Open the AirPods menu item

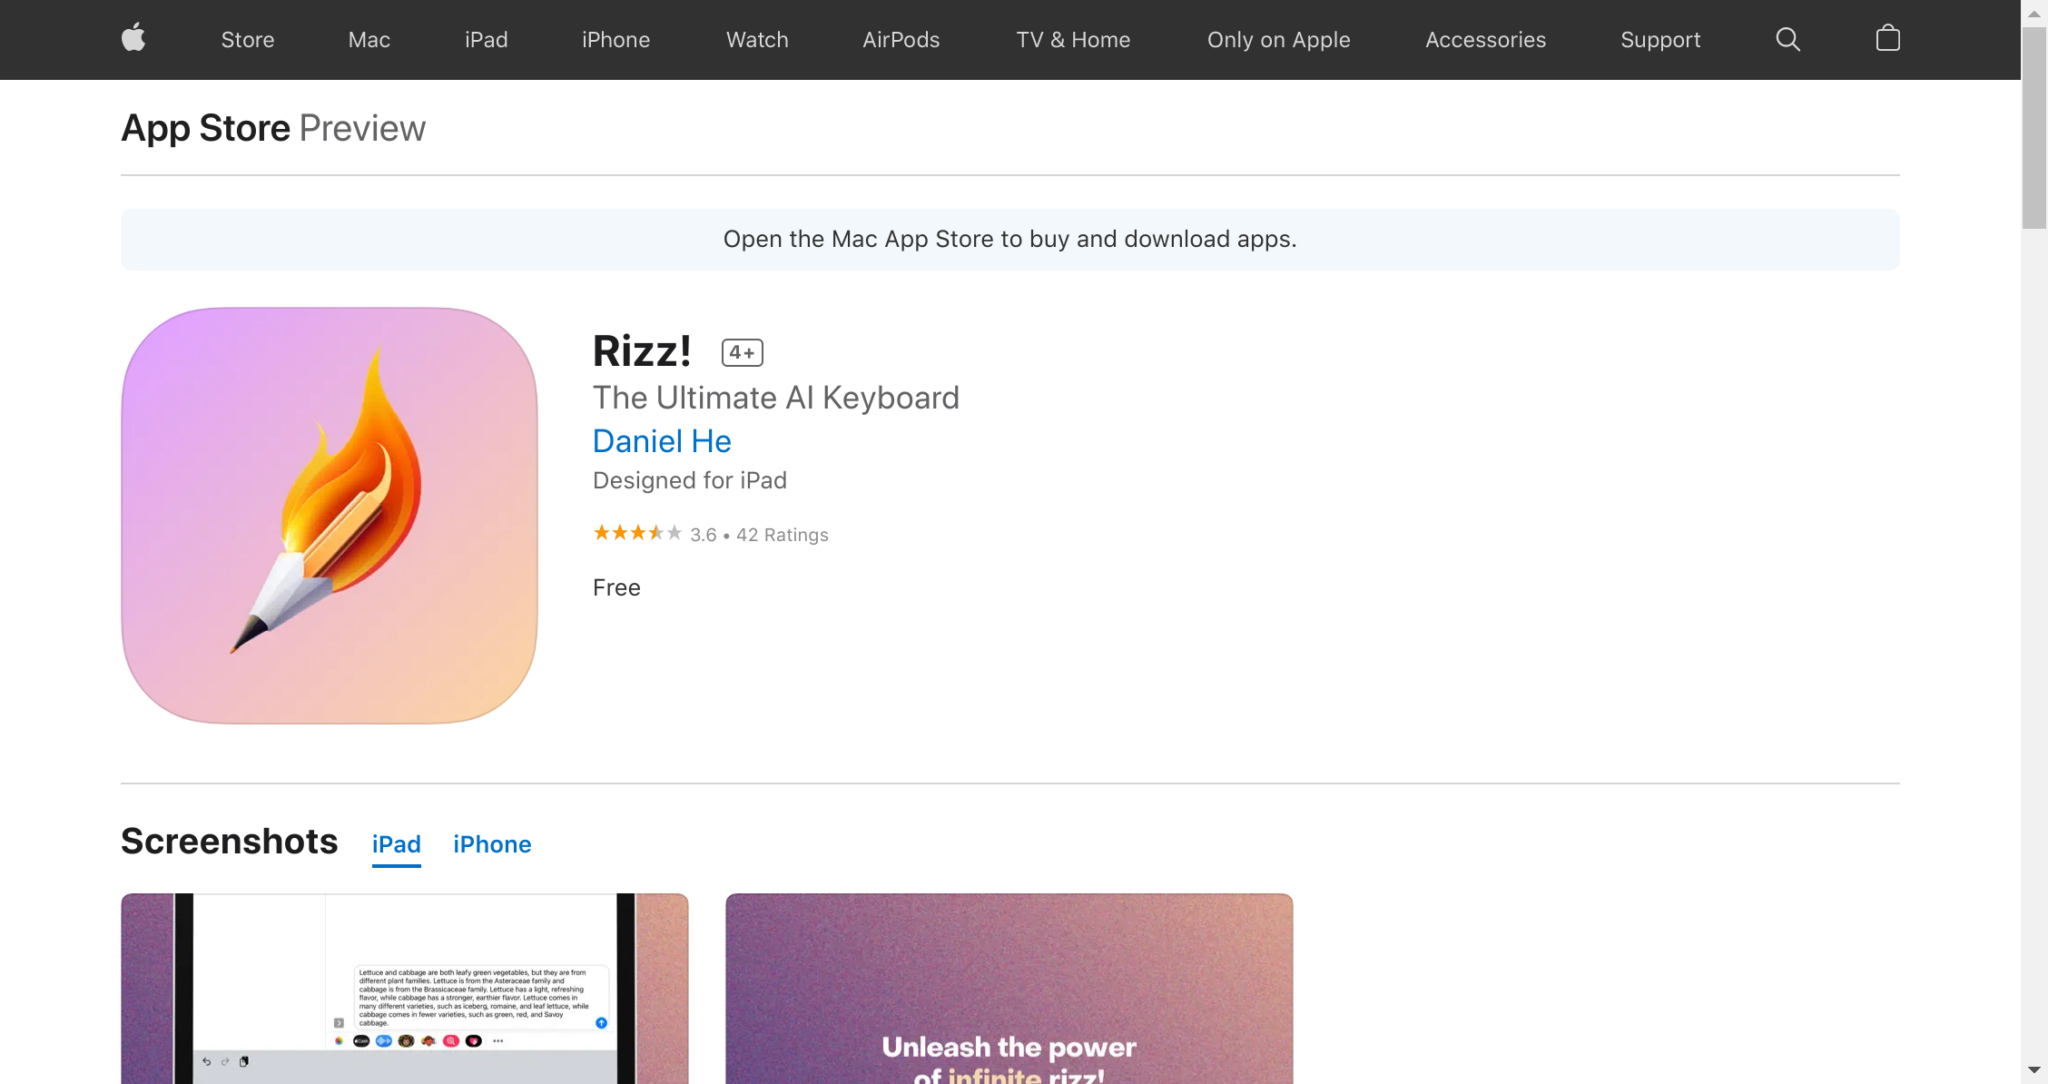tap(900, 40)
